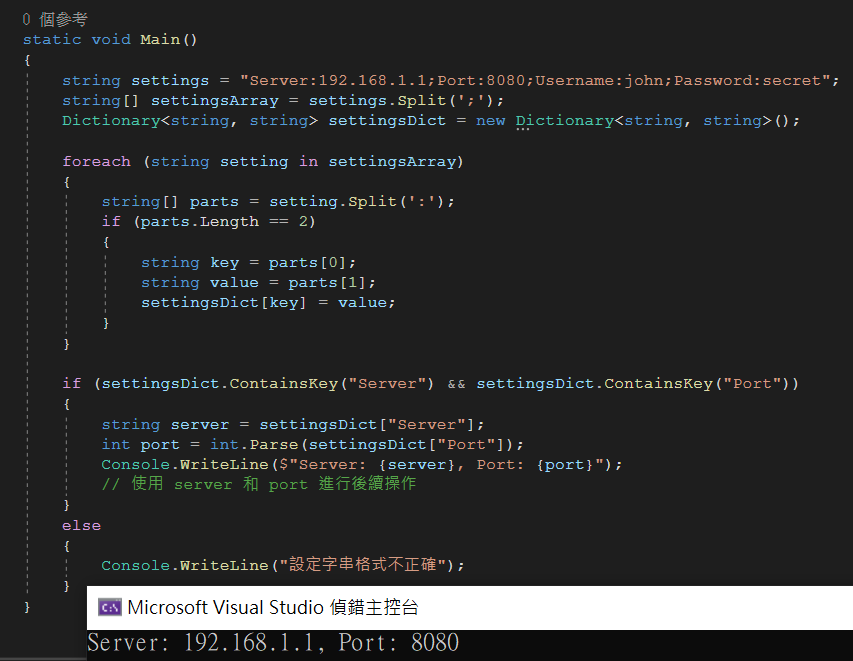Click "settingsArray" in its string[] declaration
Screen dimensions: 853x661
point(214,101)
